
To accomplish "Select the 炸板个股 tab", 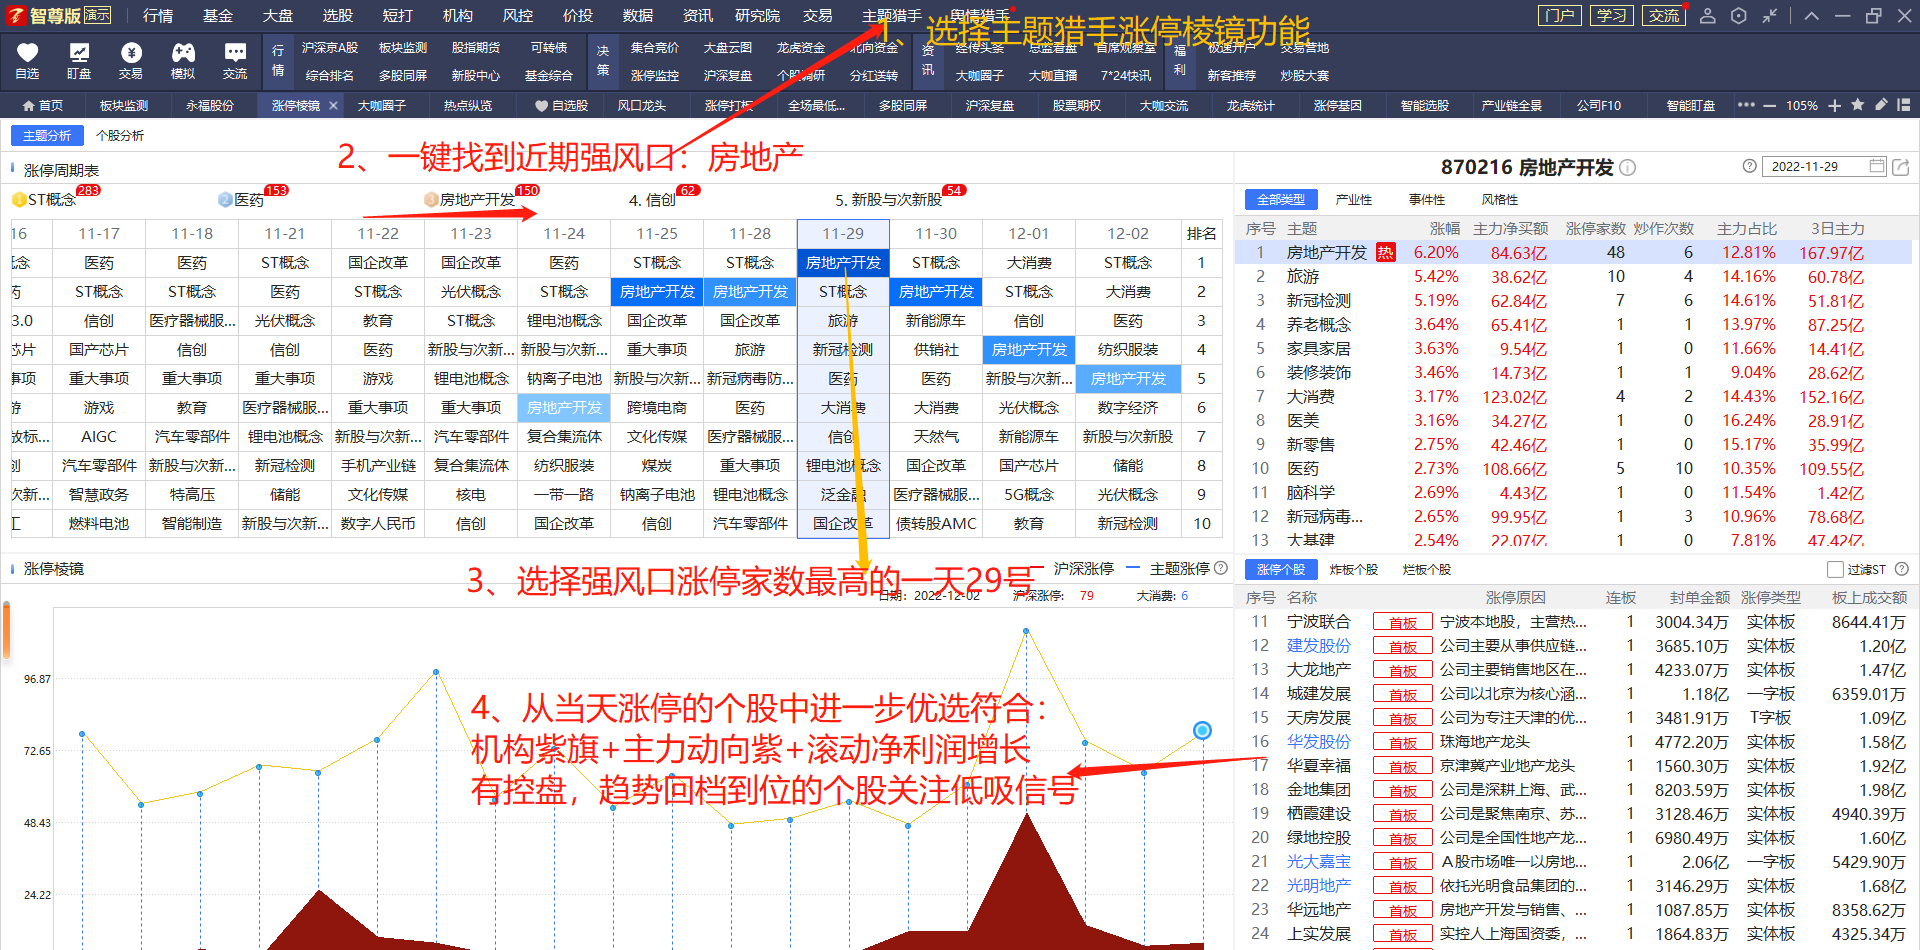I will tap(1354, 569).
